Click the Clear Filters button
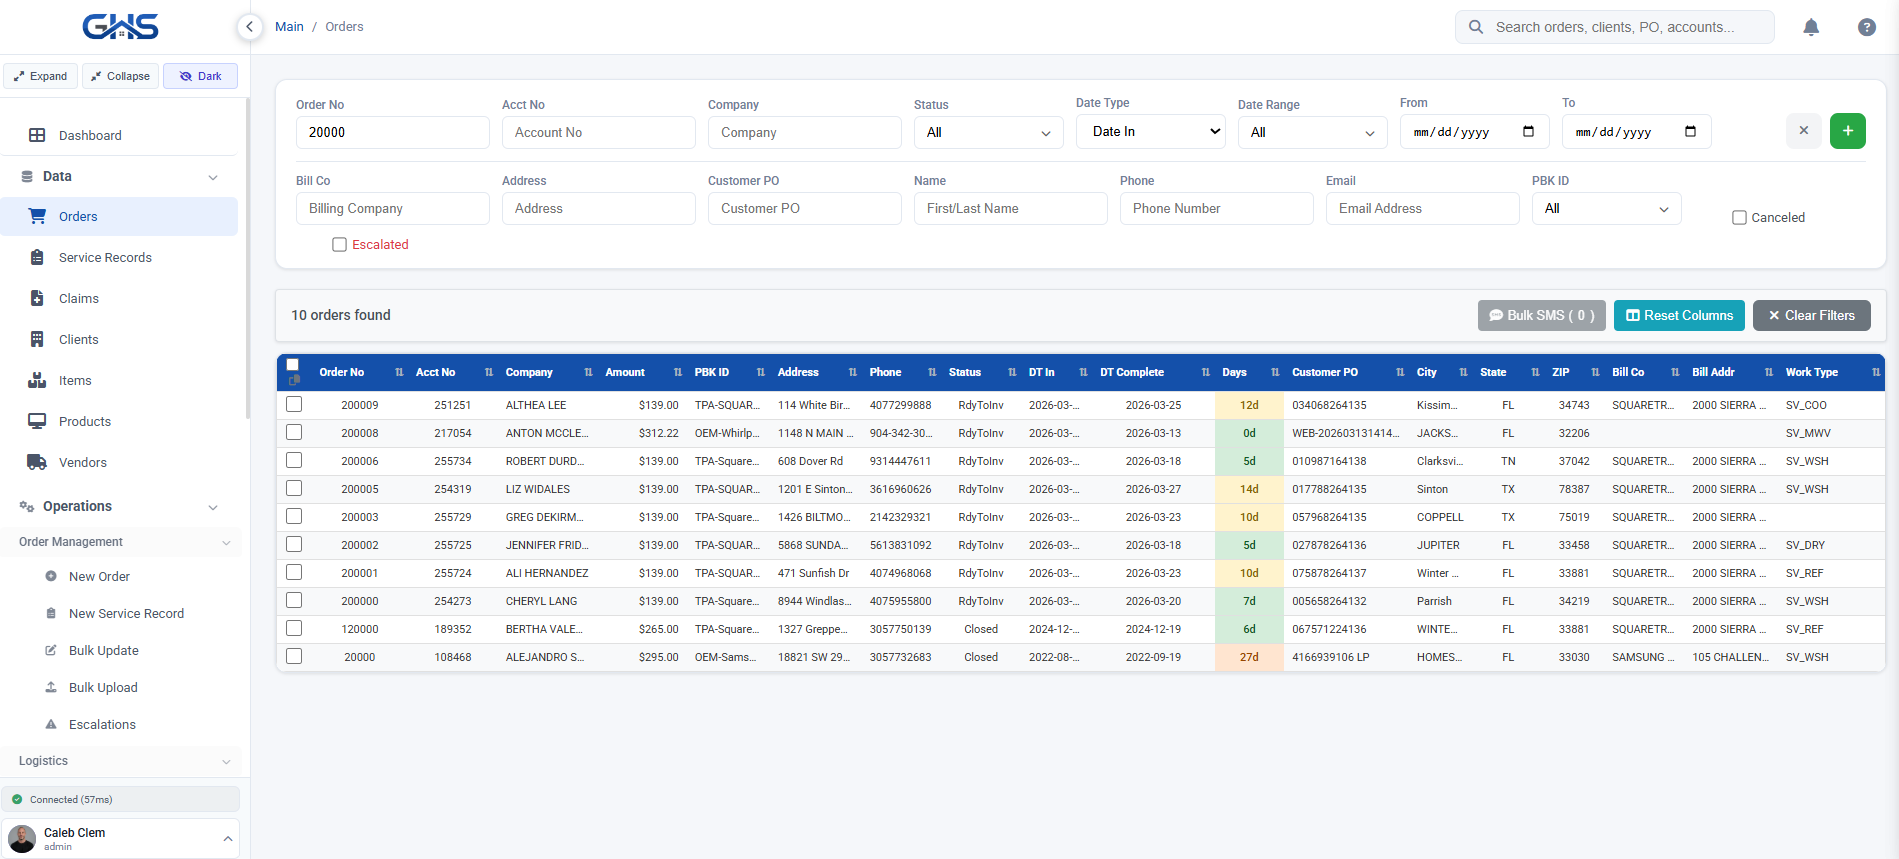Image resolution: width=1899 pixels, height=859 pixels. [1812, 315]
